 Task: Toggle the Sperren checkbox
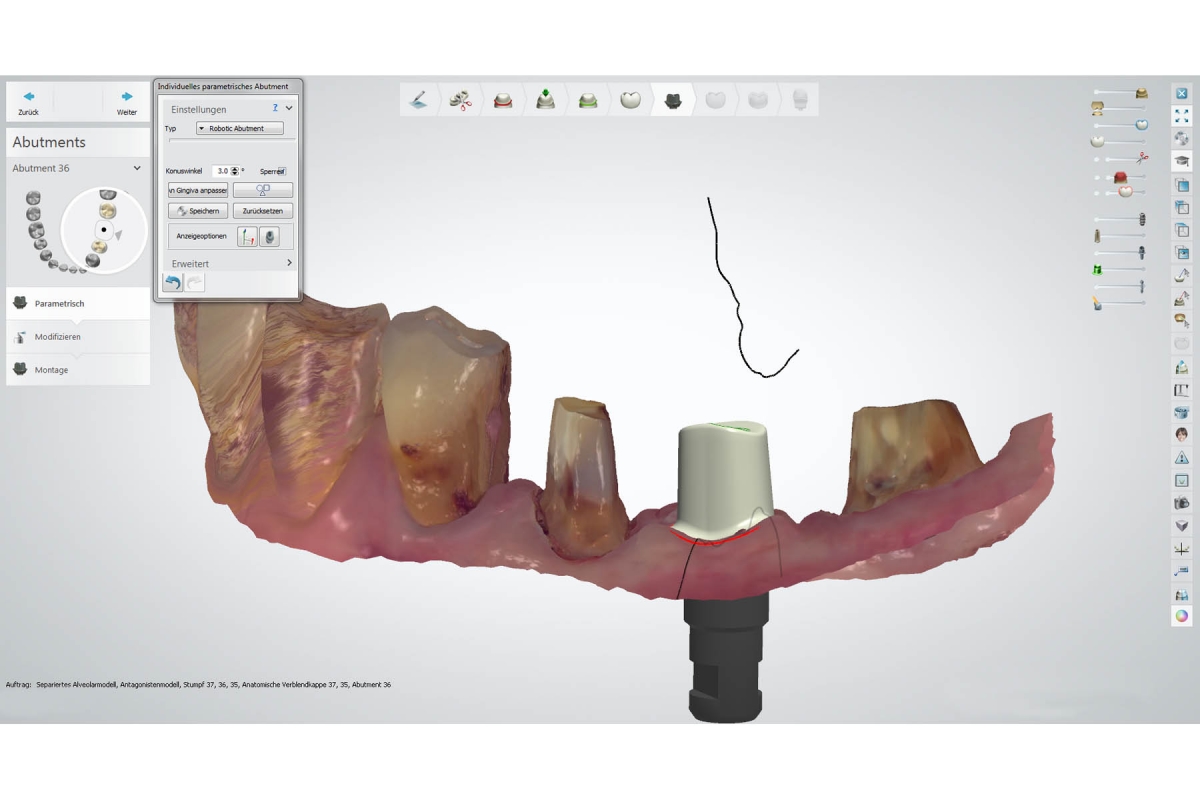click(282, 171)
